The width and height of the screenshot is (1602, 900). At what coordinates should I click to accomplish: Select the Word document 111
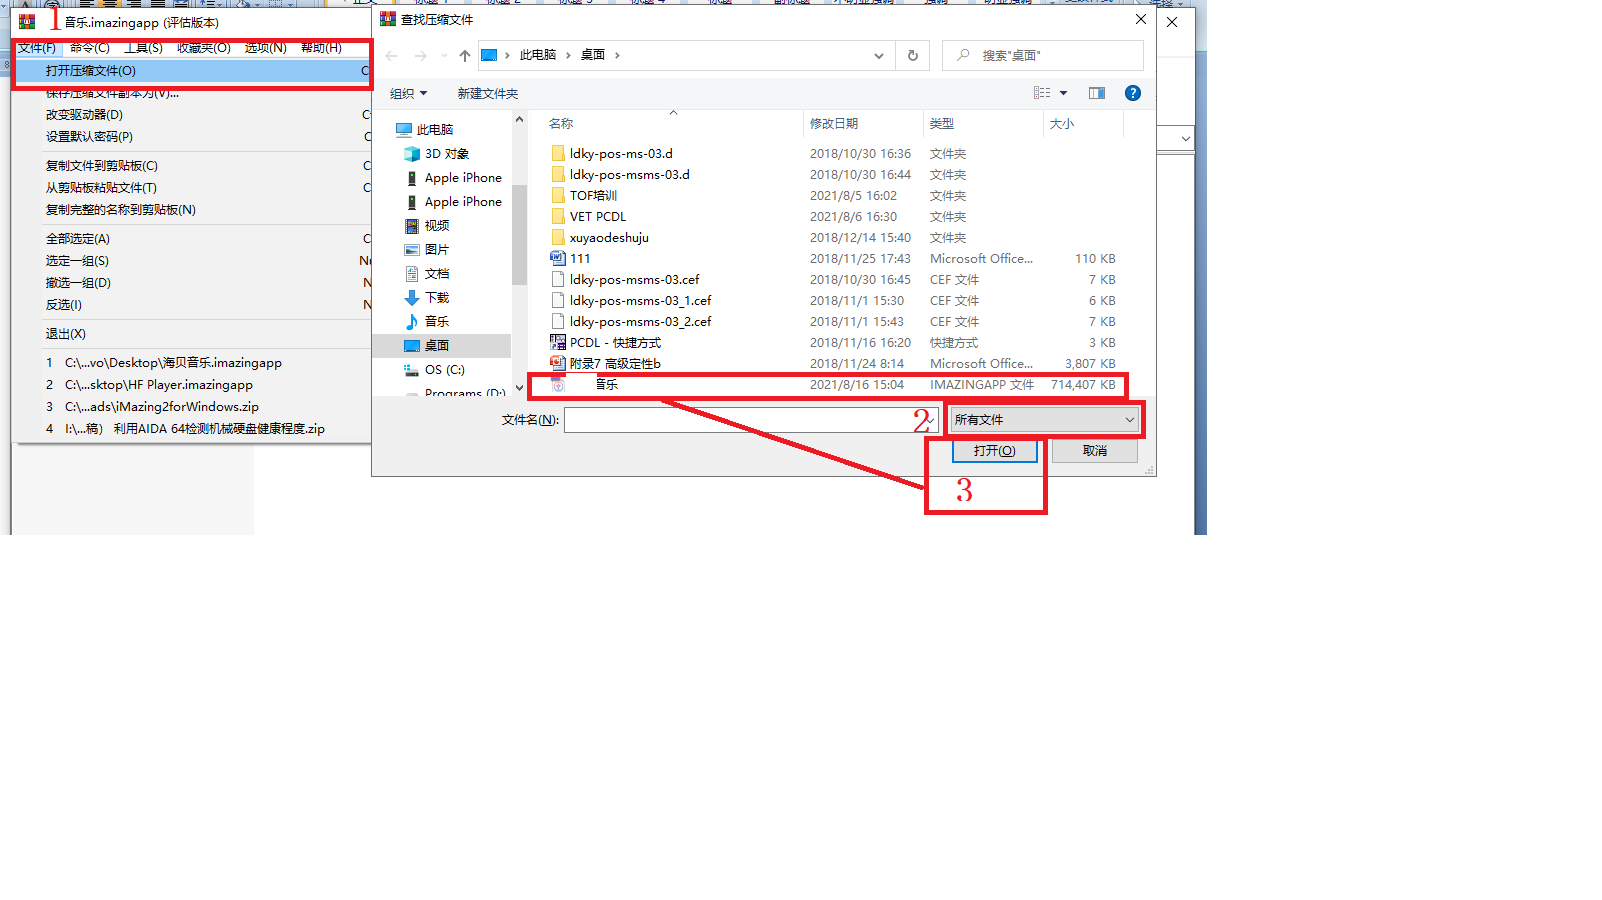pyautogui.click(x=580, y=259)
